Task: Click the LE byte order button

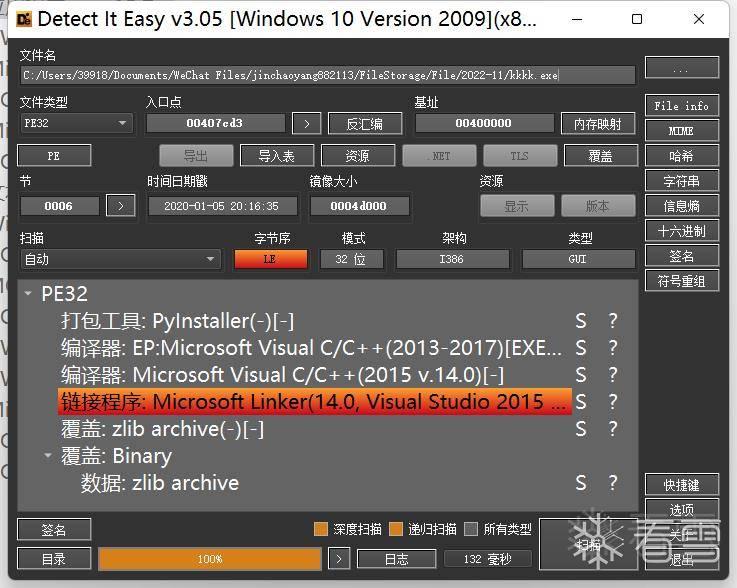Action: (271, 259)
